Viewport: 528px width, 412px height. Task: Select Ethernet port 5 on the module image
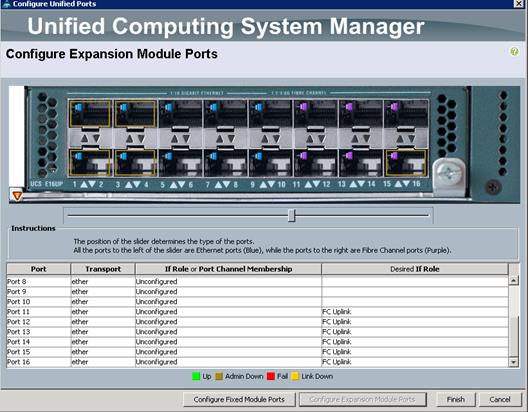(180, 113)
